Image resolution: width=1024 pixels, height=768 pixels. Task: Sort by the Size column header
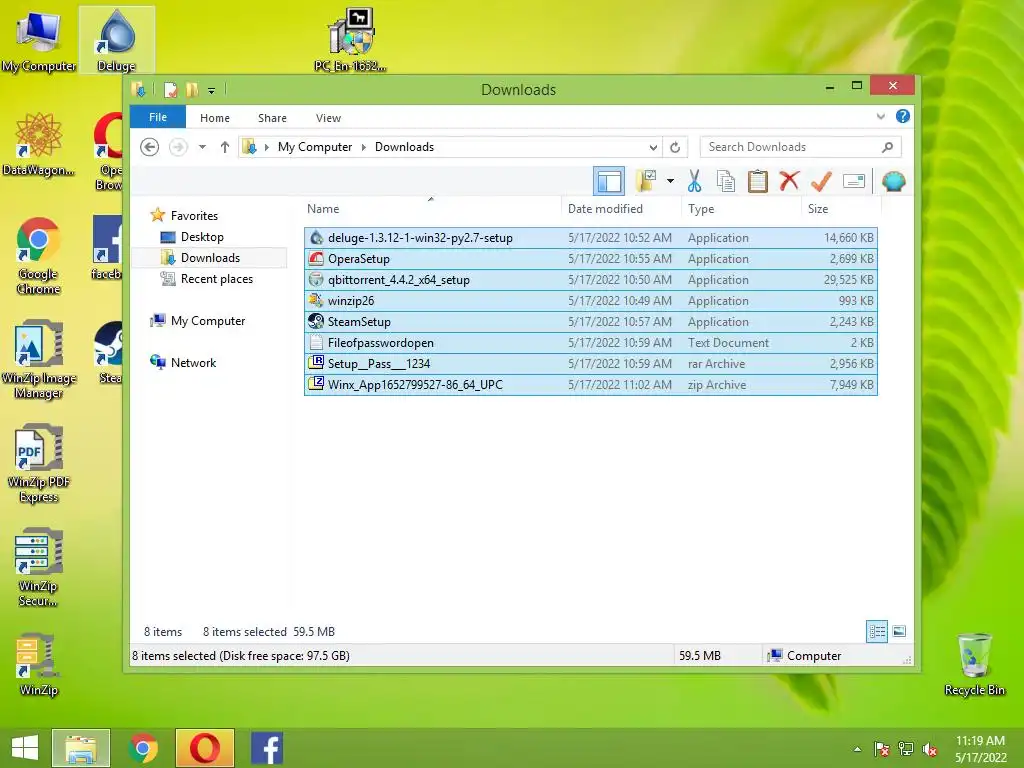(x=841, y=208)
